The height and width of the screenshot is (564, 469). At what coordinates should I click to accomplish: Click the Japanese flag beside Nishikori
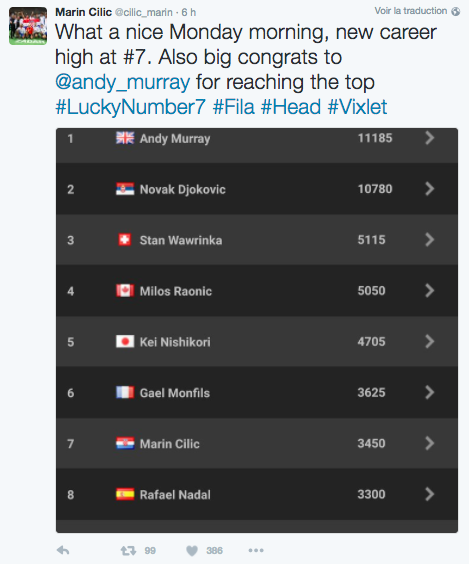(125, 341)
